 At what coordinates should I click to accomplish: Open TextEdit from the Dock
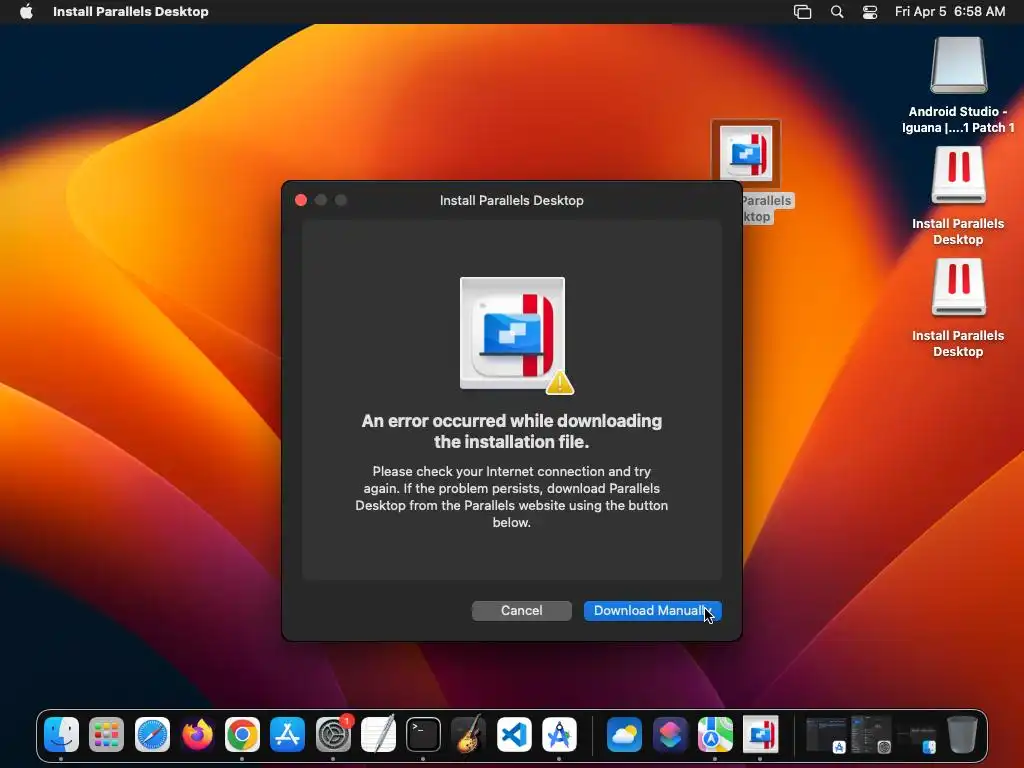(378, 735)
